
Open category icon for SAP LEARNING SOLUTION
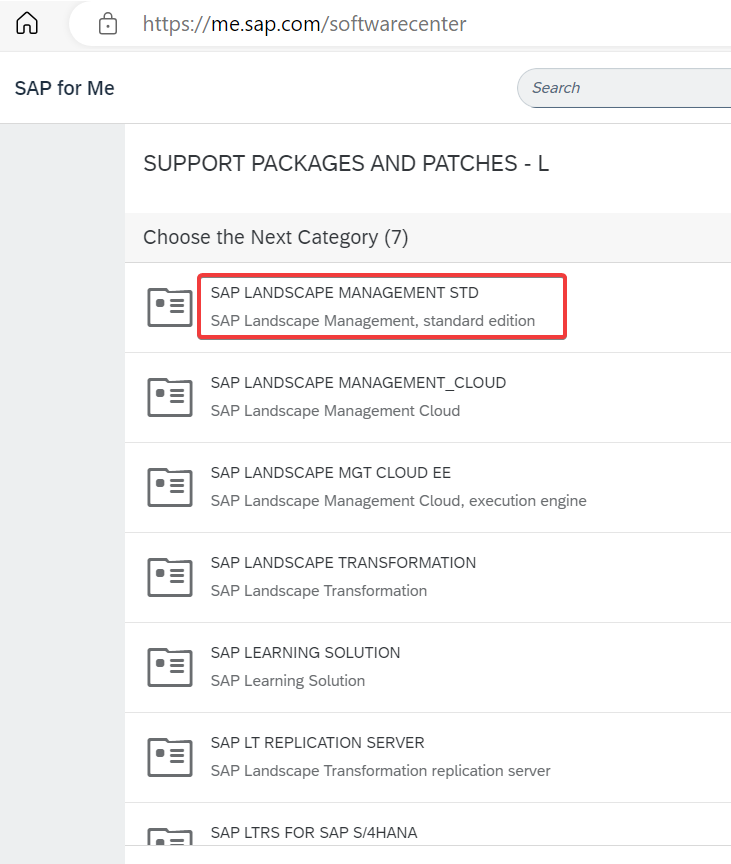pyautogui.click(x=170, y=667)
